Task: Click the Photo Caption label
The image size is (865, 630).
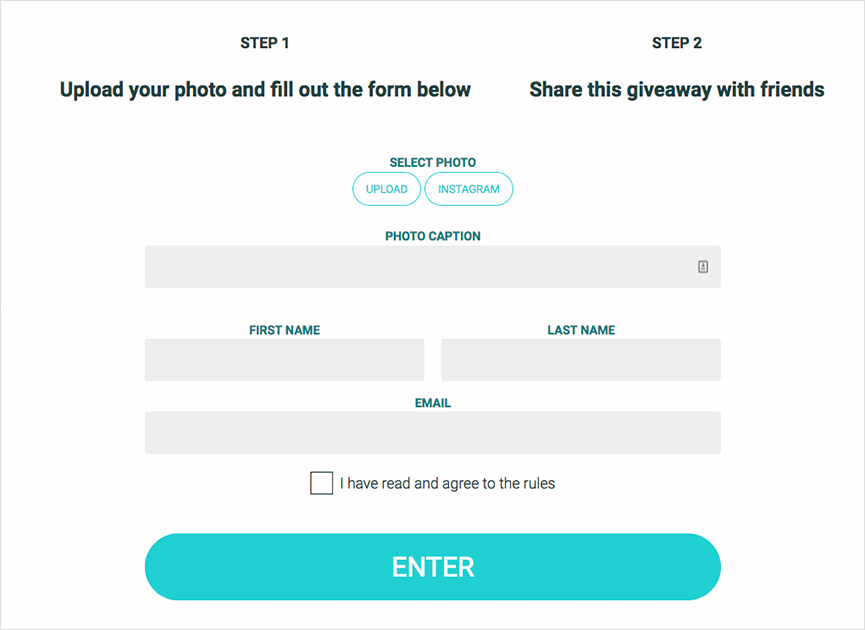Action: tap(432, 236)
